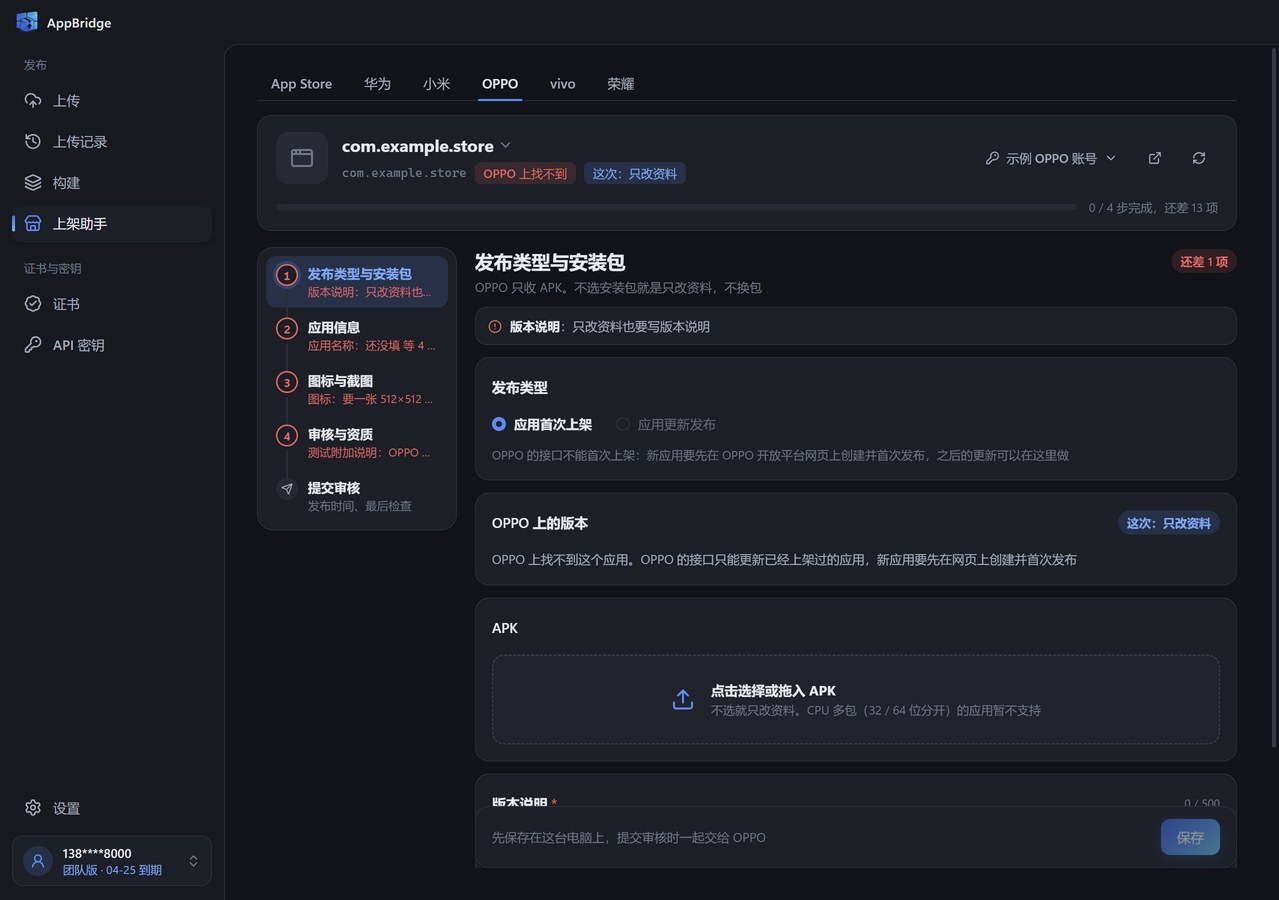Switch to the 华为 tab
Viewport: 1279px width, 900px height.
pyautogui.click(x=377, y=84)
